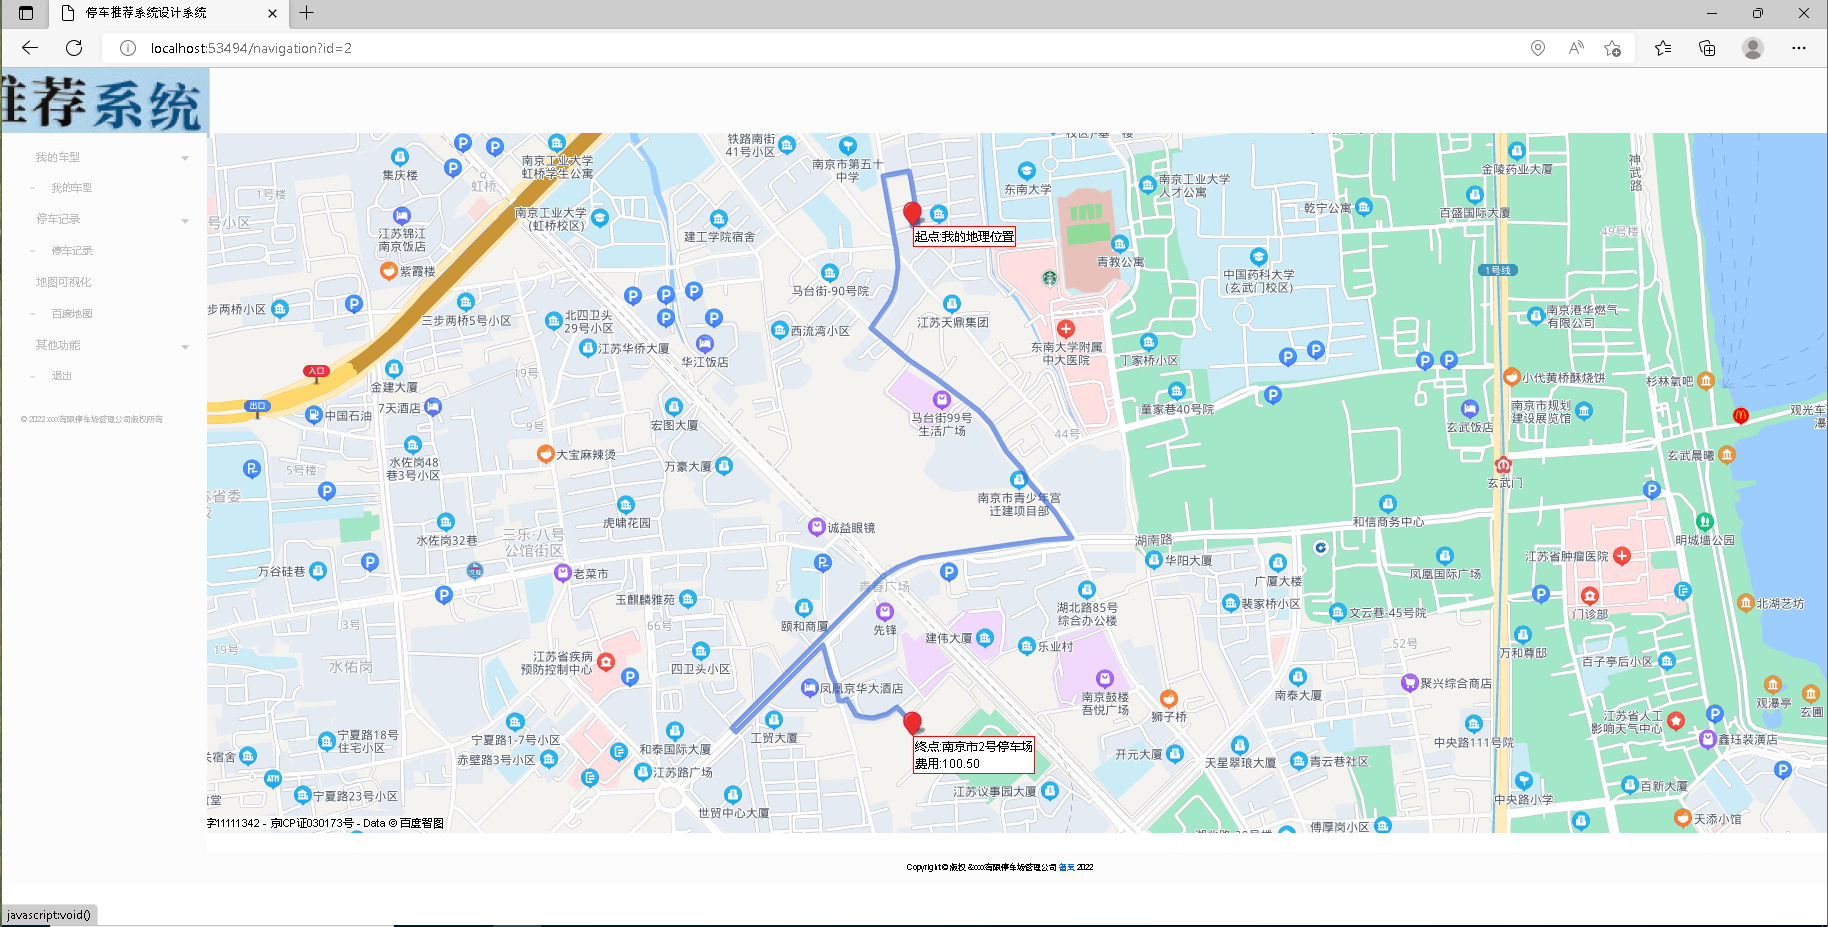
Task: Open the 我的车型 submenu item
Action: [72, 188]
